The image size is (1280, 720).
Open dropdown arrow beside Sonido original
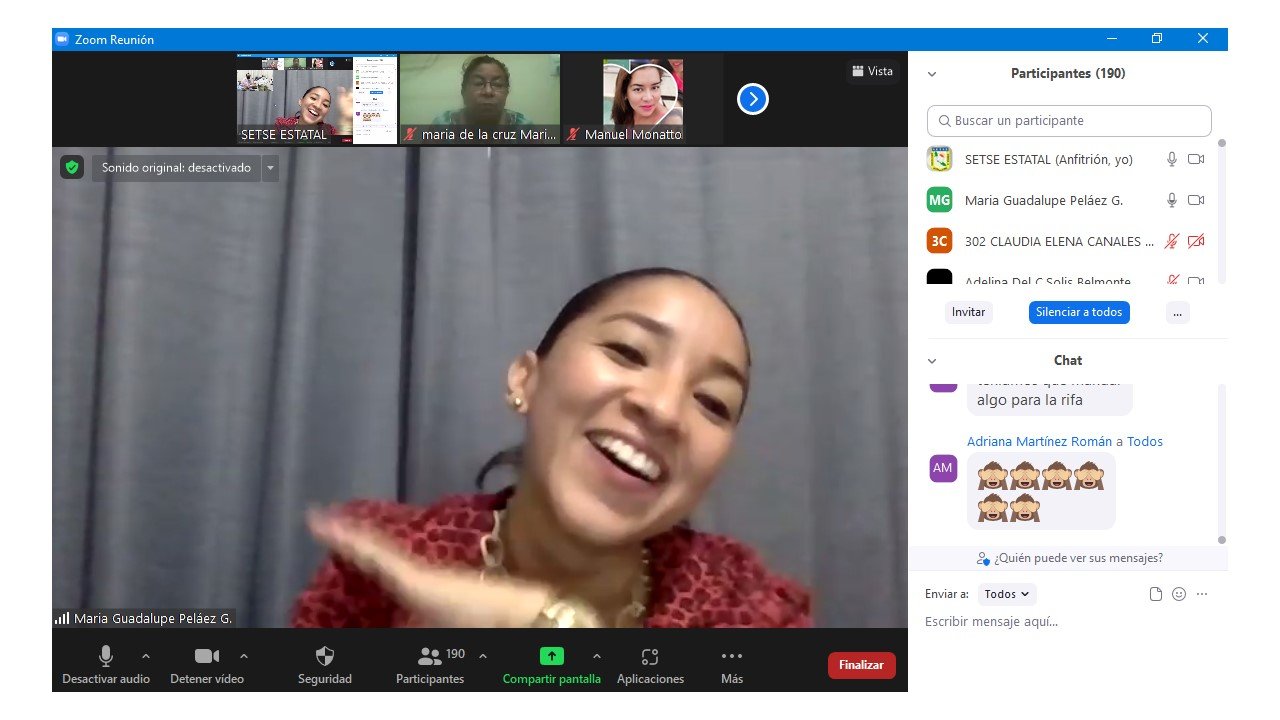[270, 168]
